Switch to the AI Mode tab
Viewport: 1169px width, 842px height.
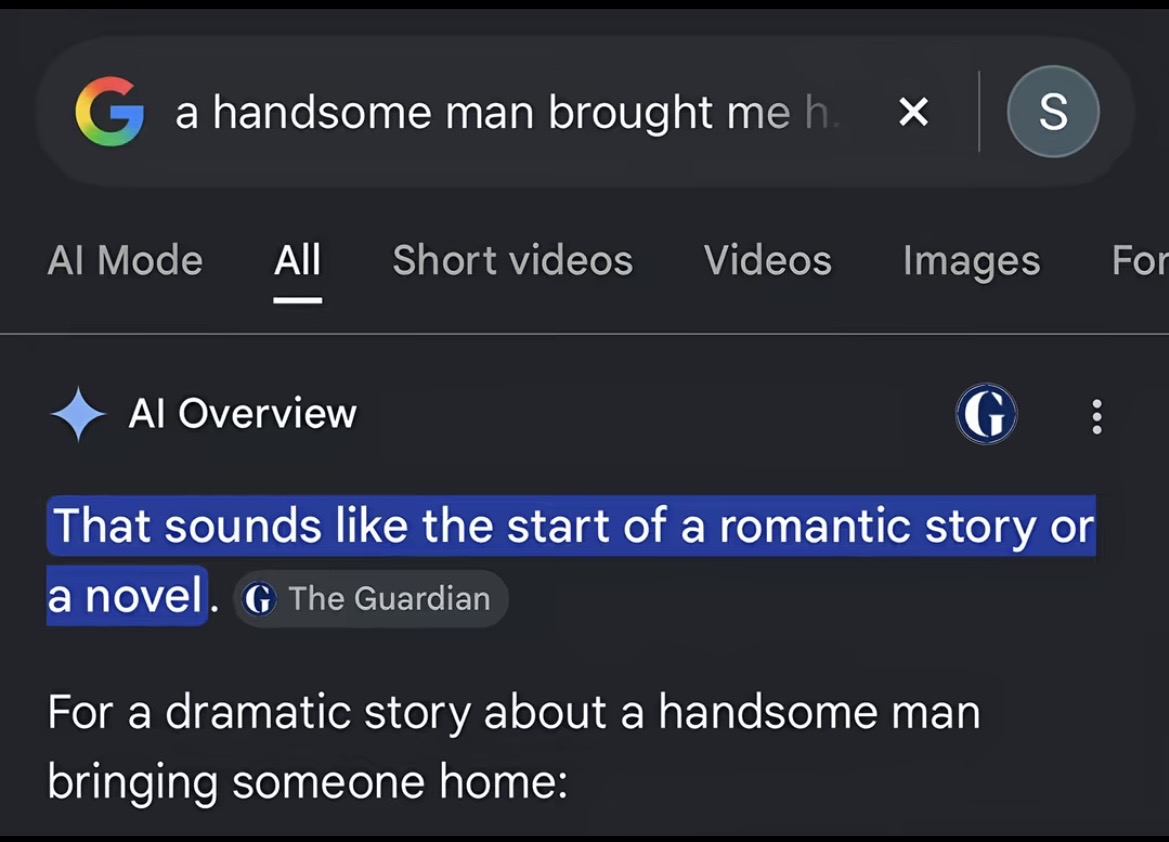(x=125, y=260)
